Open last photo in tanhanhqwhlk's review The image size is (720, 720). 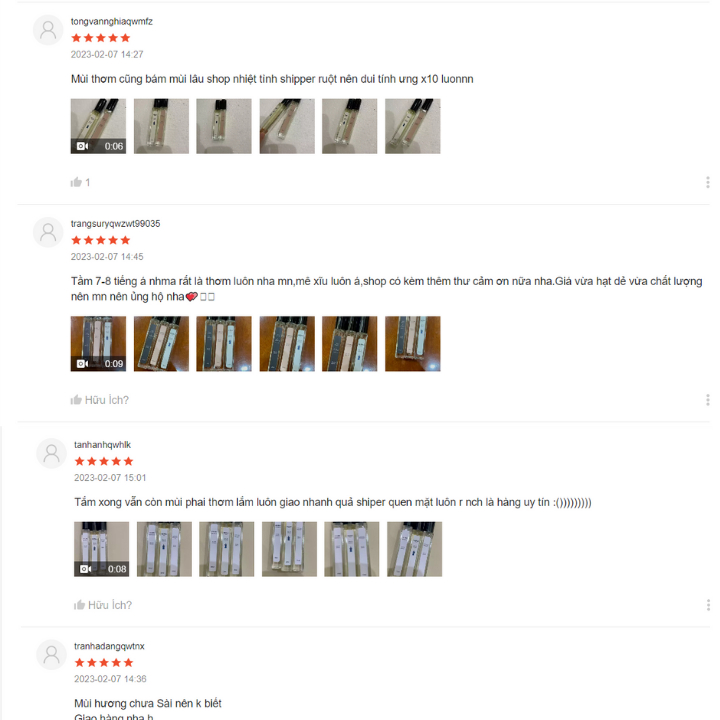[415, 549]
